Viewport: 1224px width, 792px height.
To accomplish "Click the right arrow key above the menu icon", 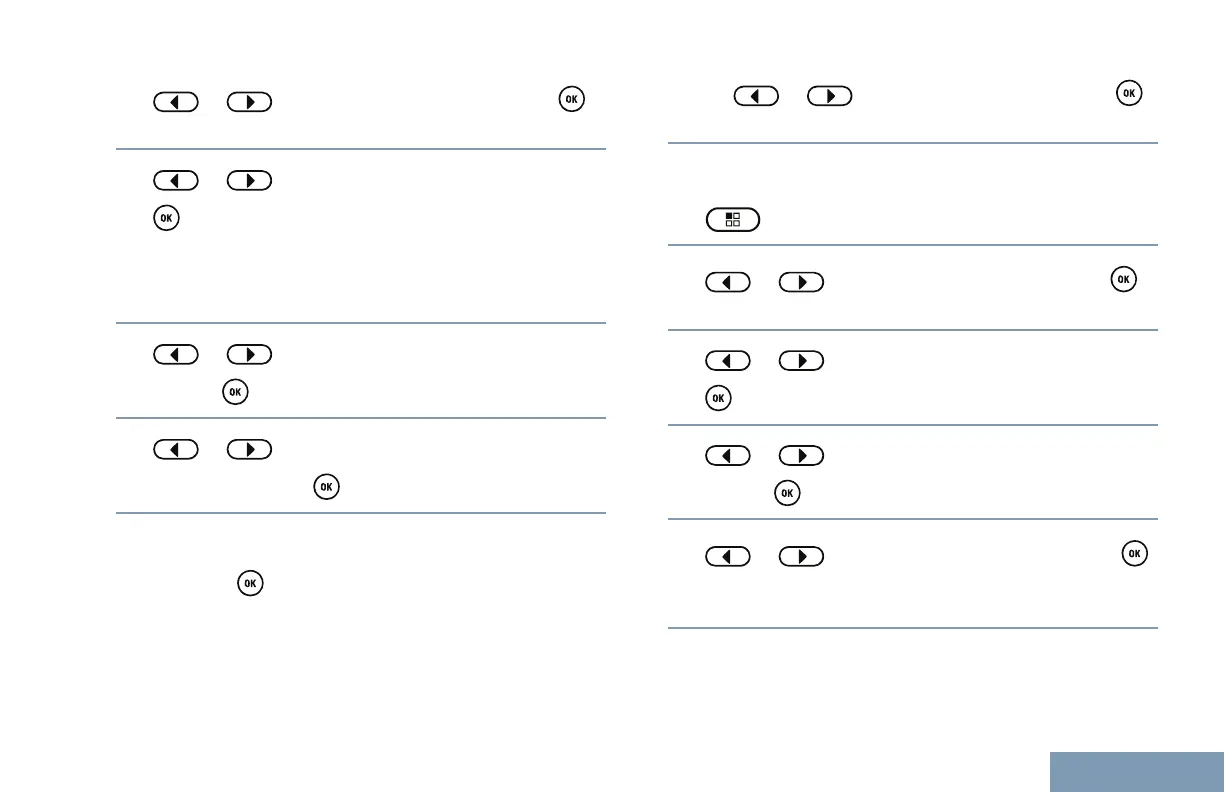I will click(829, 95).
